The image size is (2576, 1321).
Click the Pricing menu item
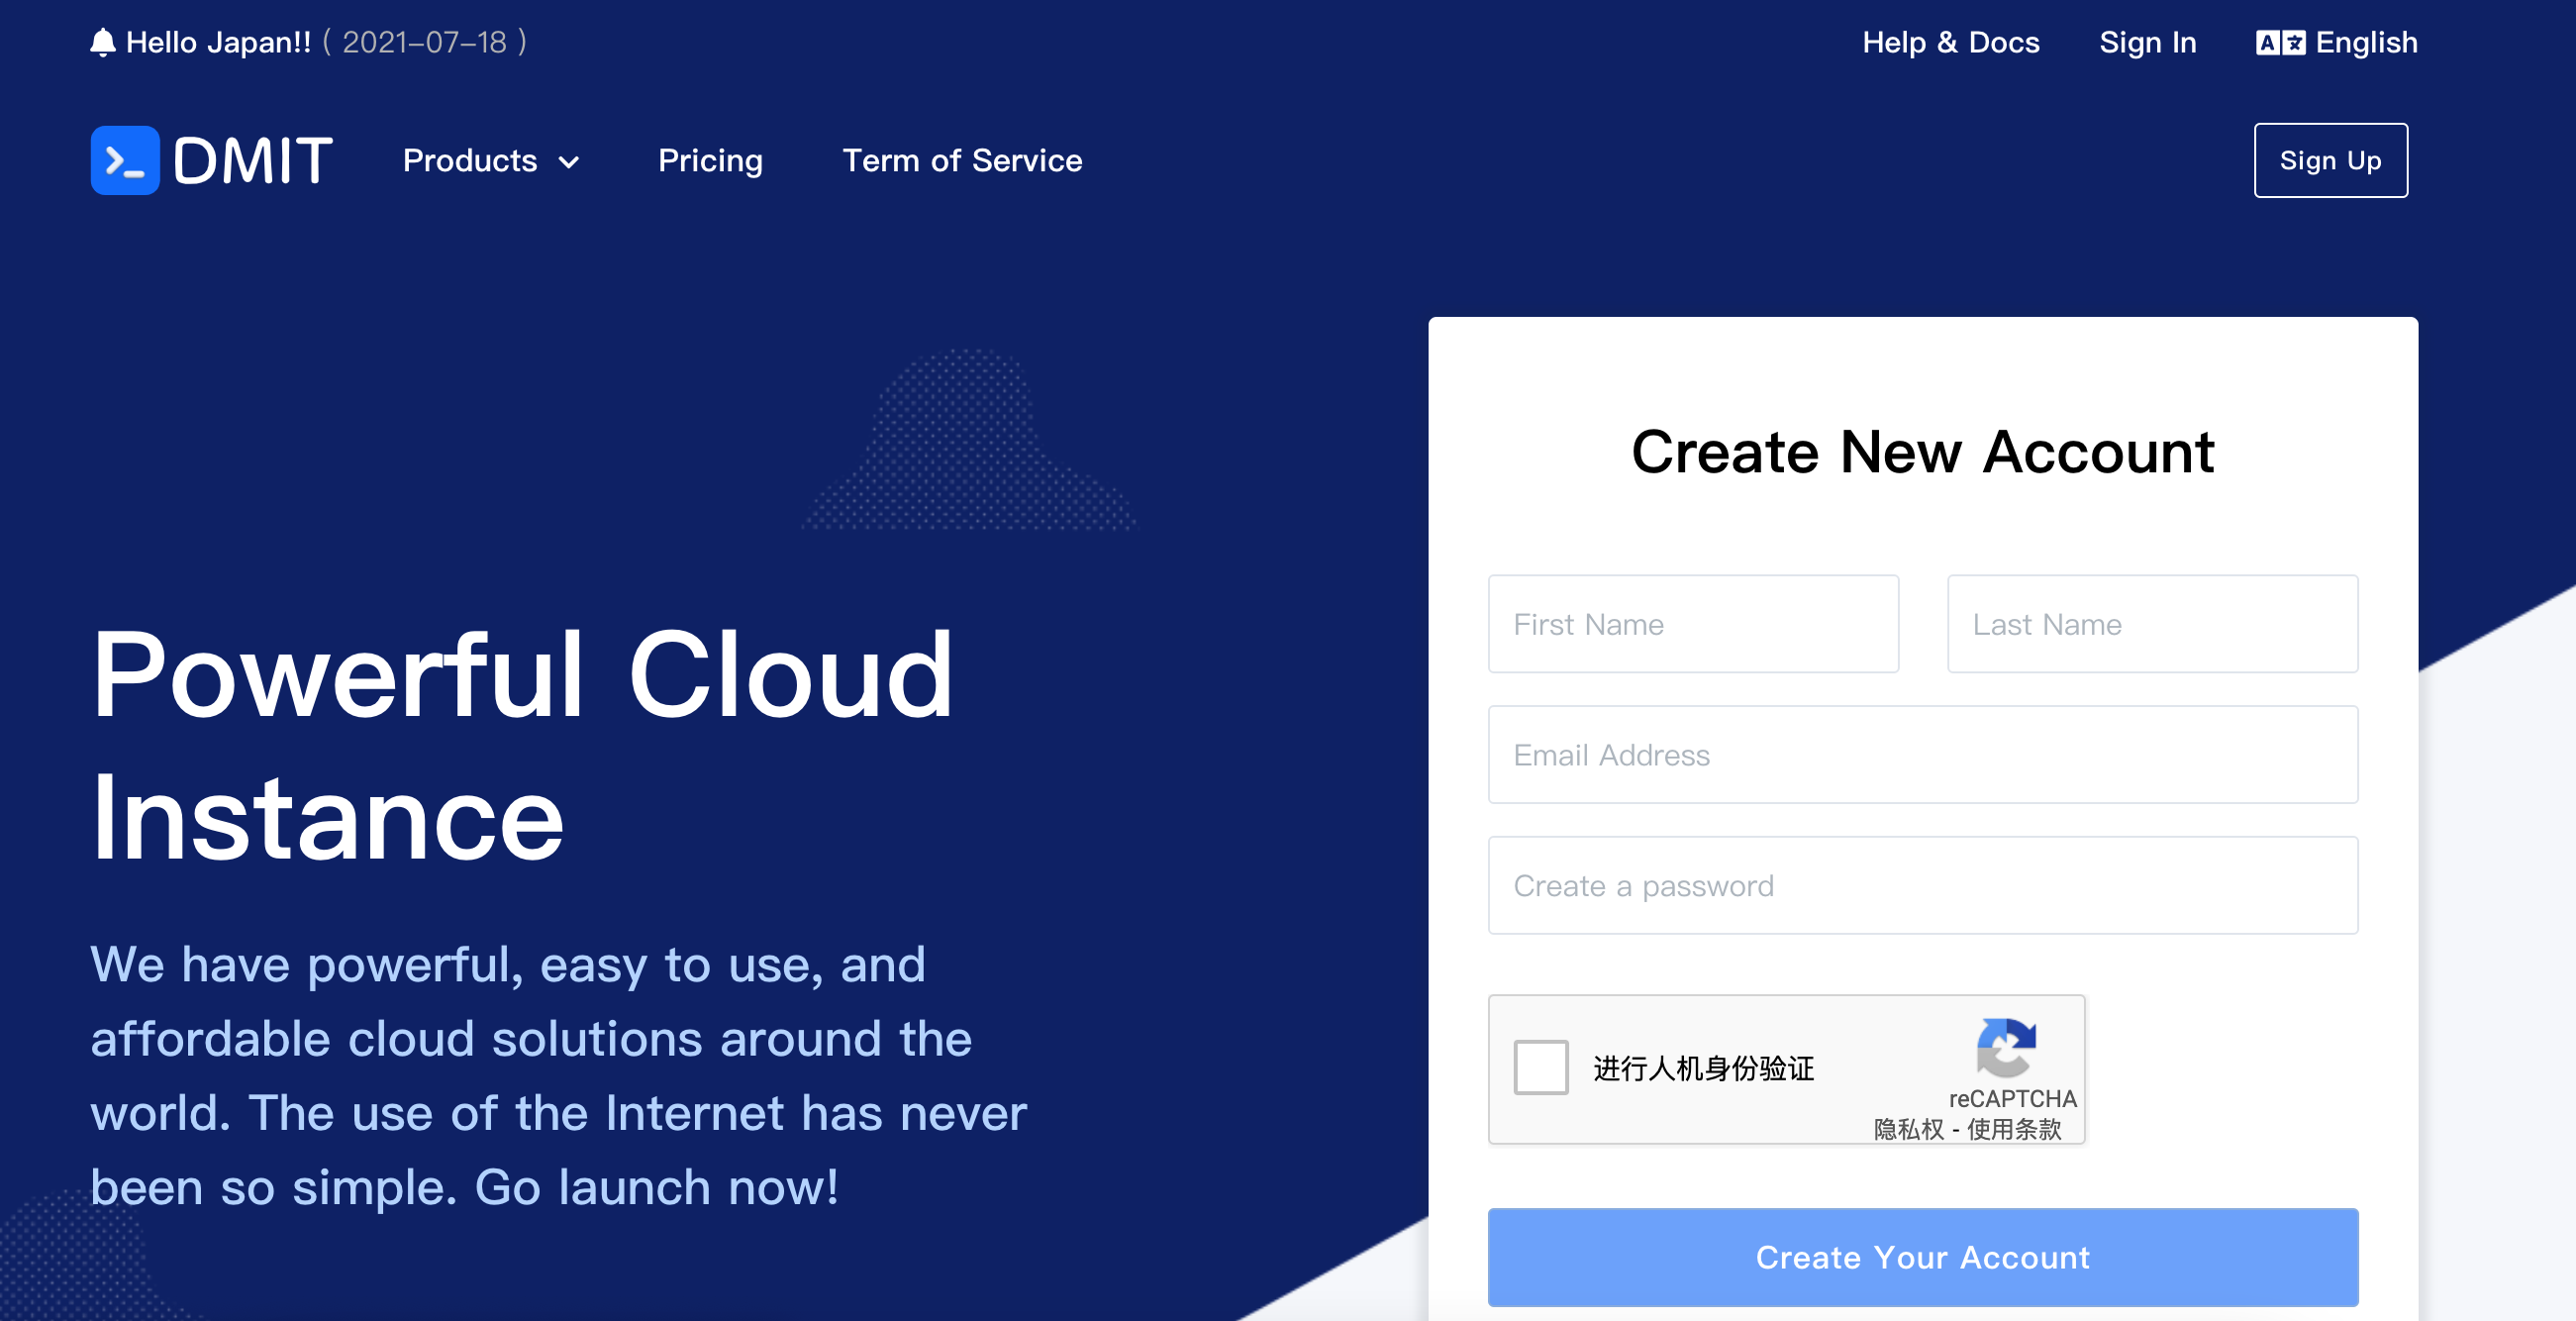[711, 160]
